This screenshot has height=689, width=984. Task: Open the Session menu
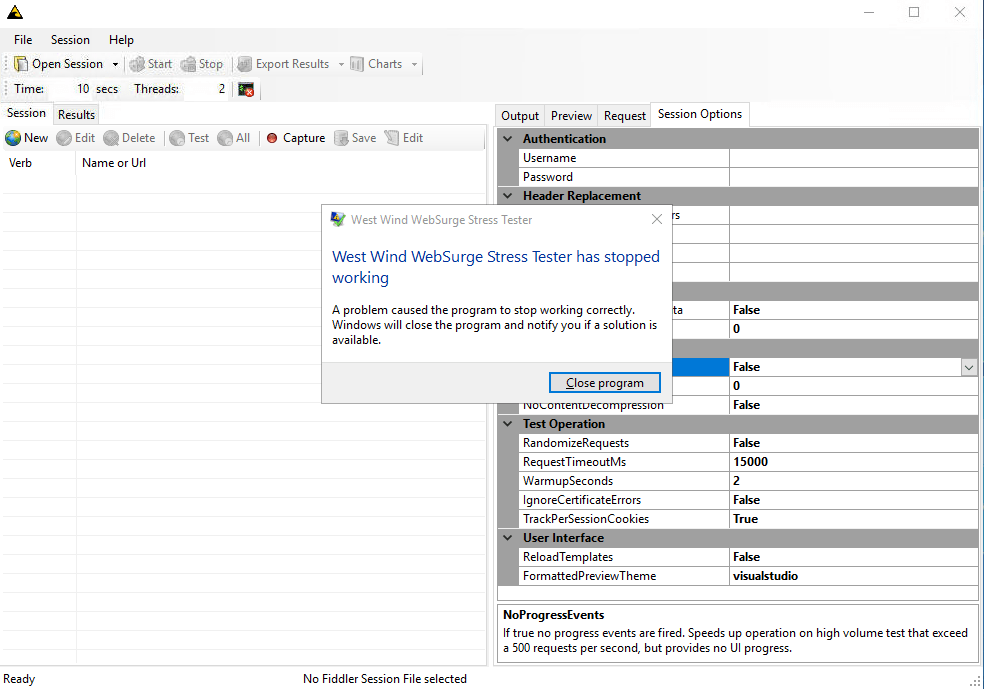pyautogui.click(x=70, y=40)
